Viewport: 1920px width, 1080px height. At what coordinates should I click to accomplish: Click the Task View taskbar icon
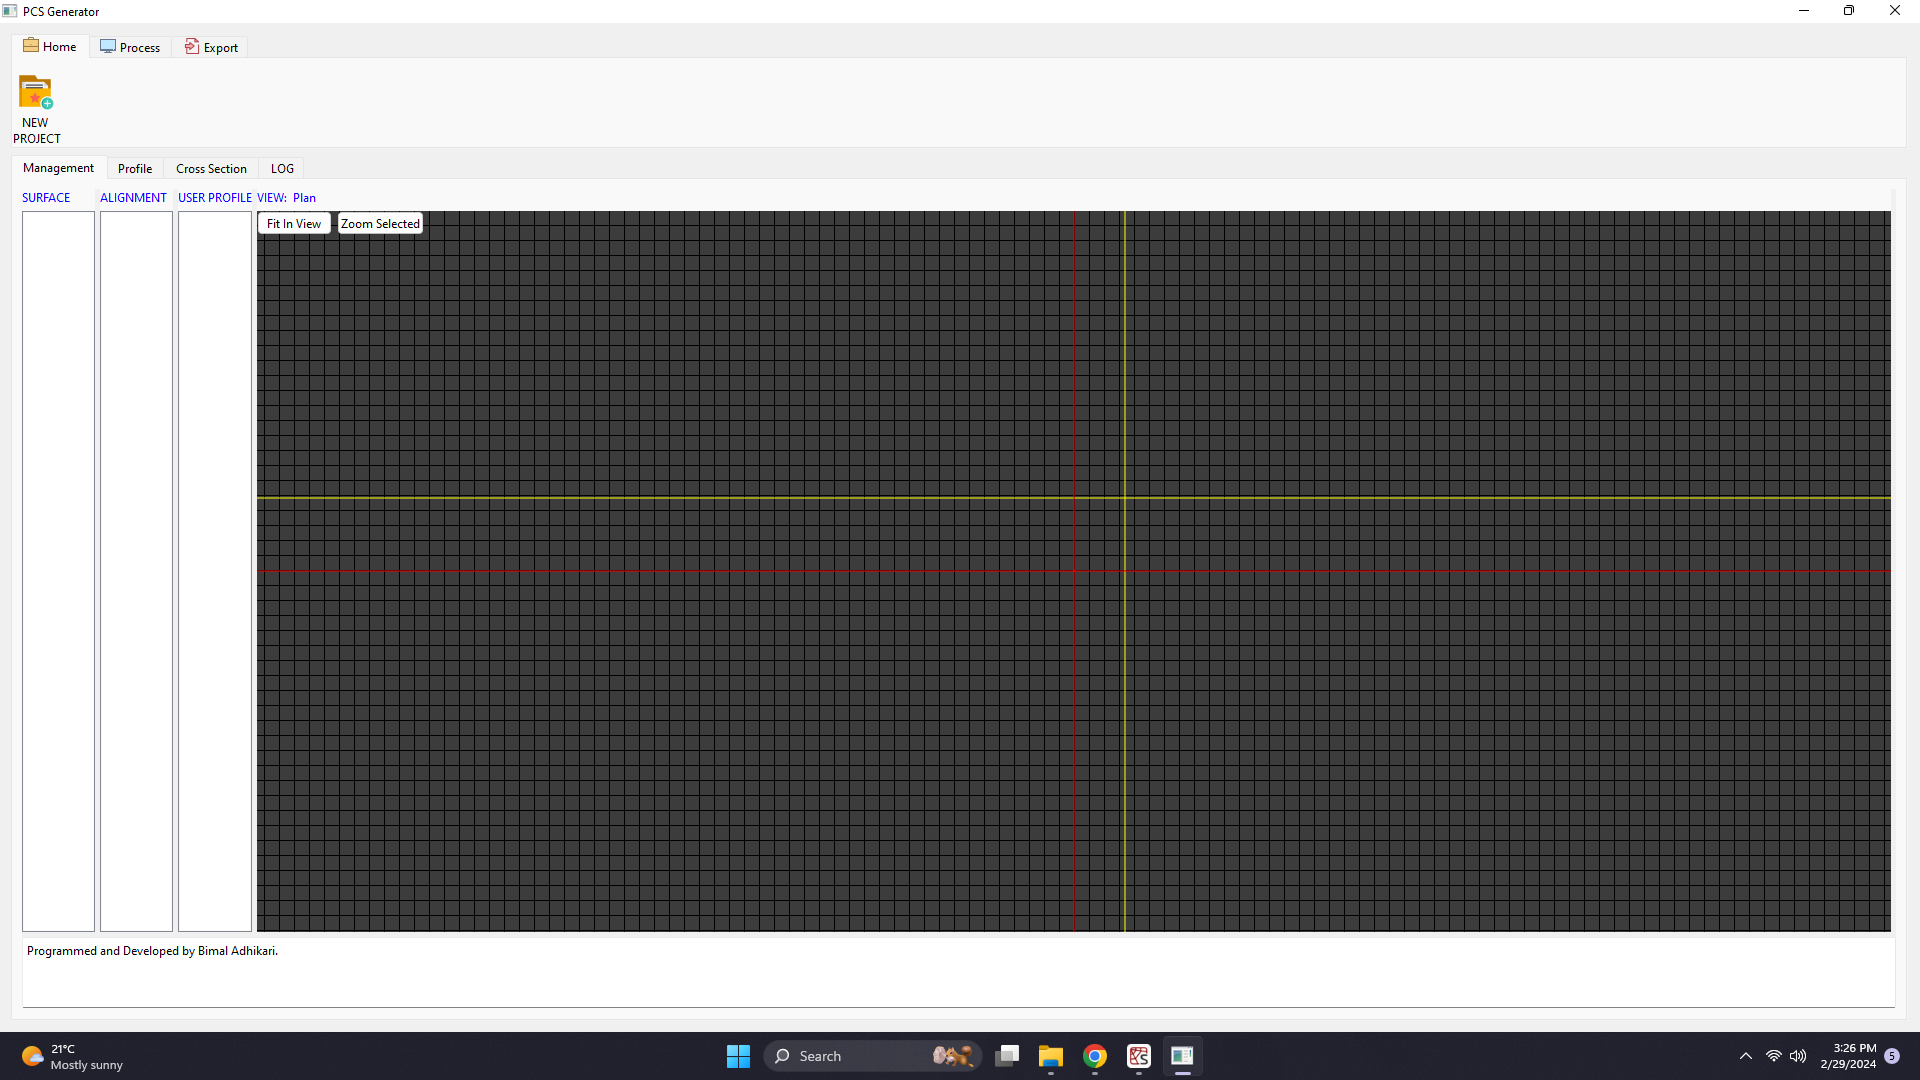point(1007,1056)
